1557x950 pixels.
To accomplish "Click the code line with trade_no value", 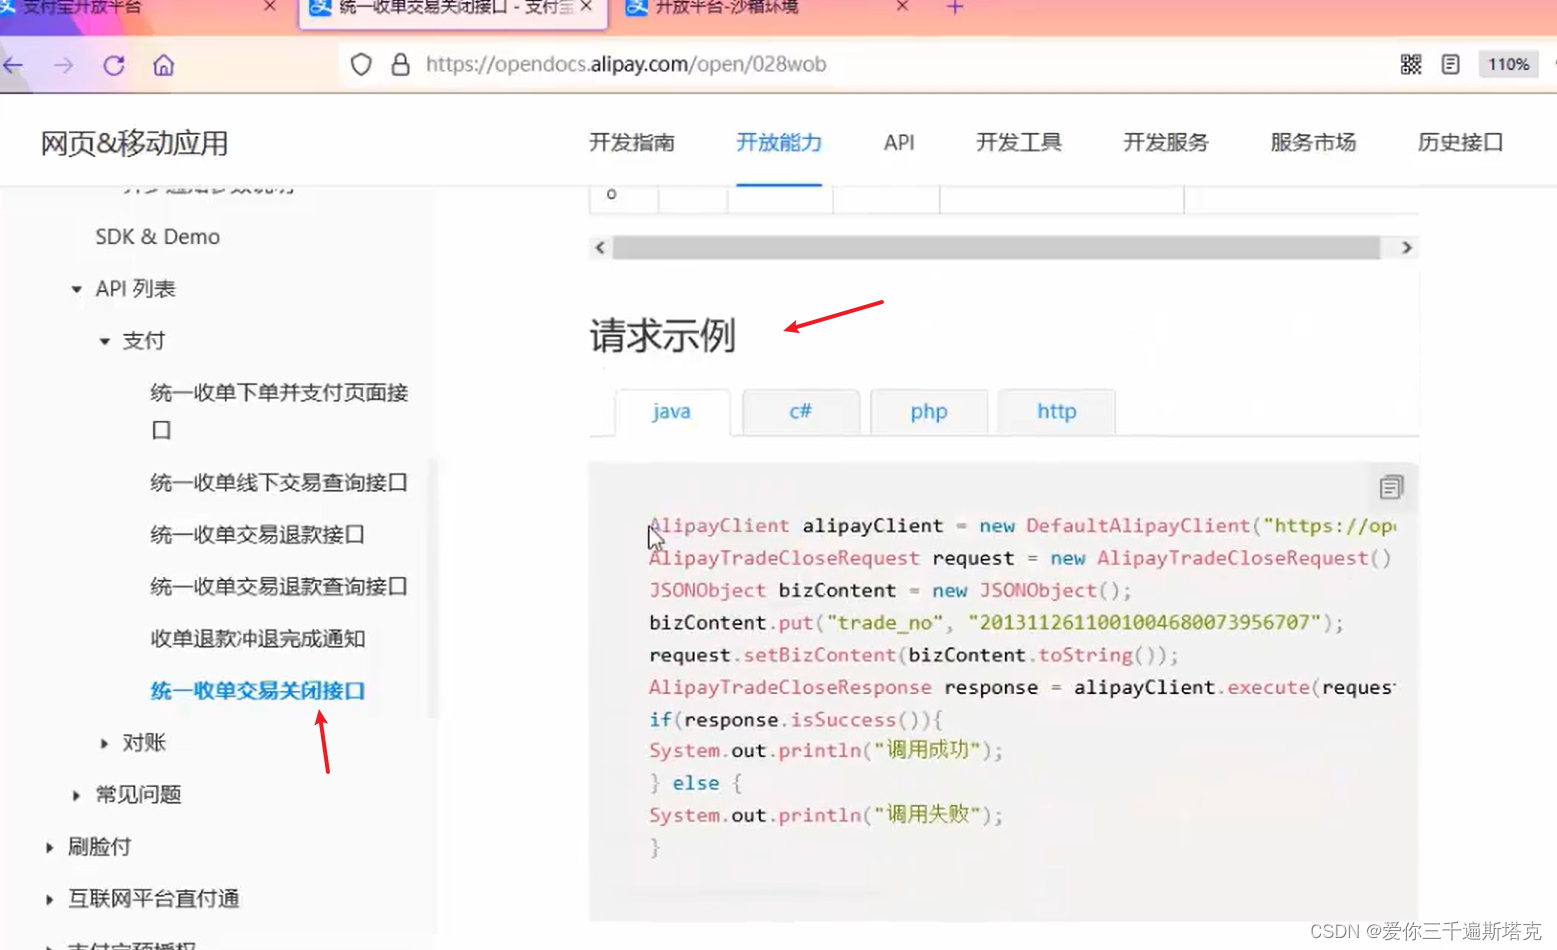I will (x=996, y=623).
